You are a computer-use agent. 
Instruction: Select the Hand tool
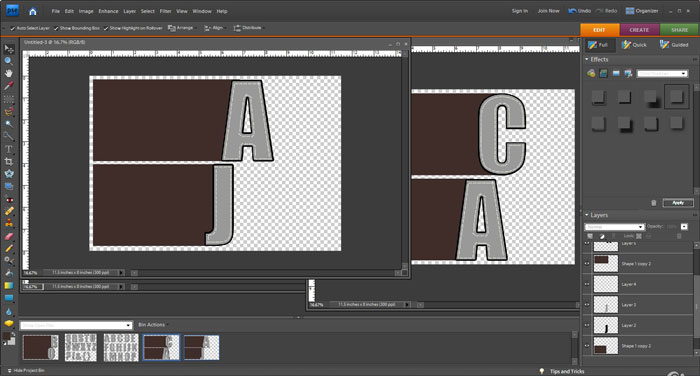[8, 73]
